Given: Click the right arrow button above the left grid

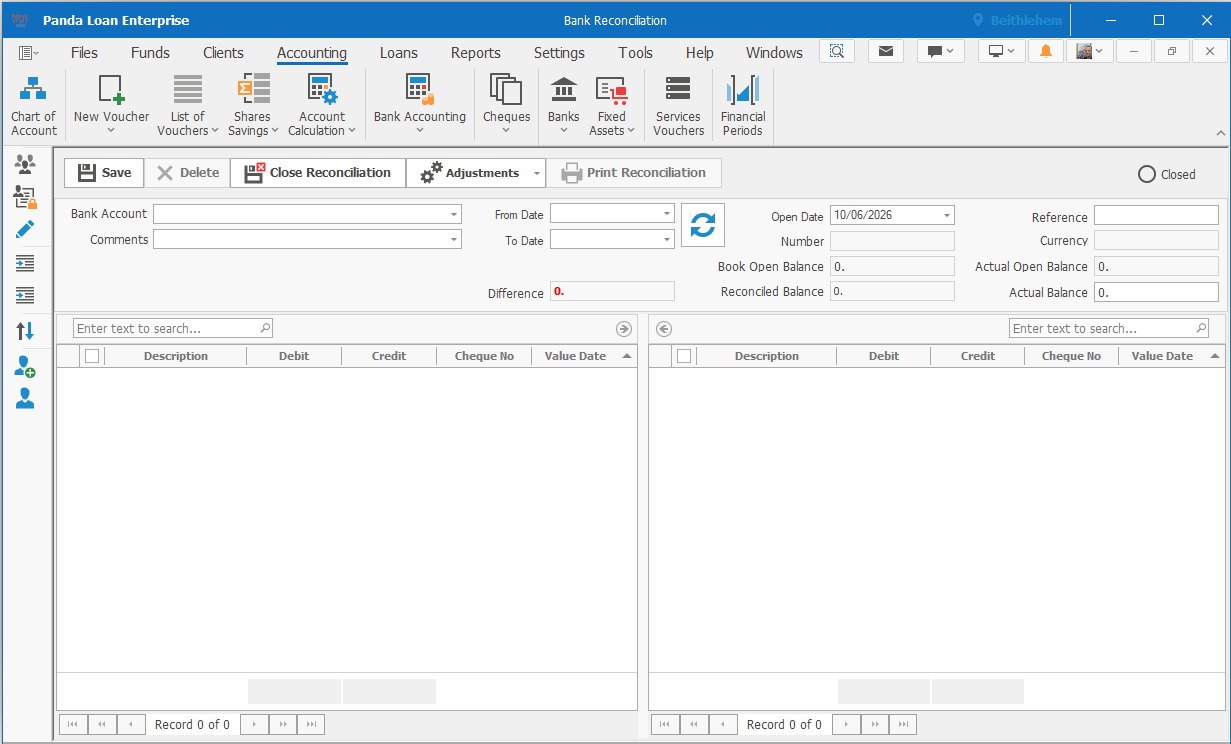Looking at the screenshot, I should tap(624, 329).
